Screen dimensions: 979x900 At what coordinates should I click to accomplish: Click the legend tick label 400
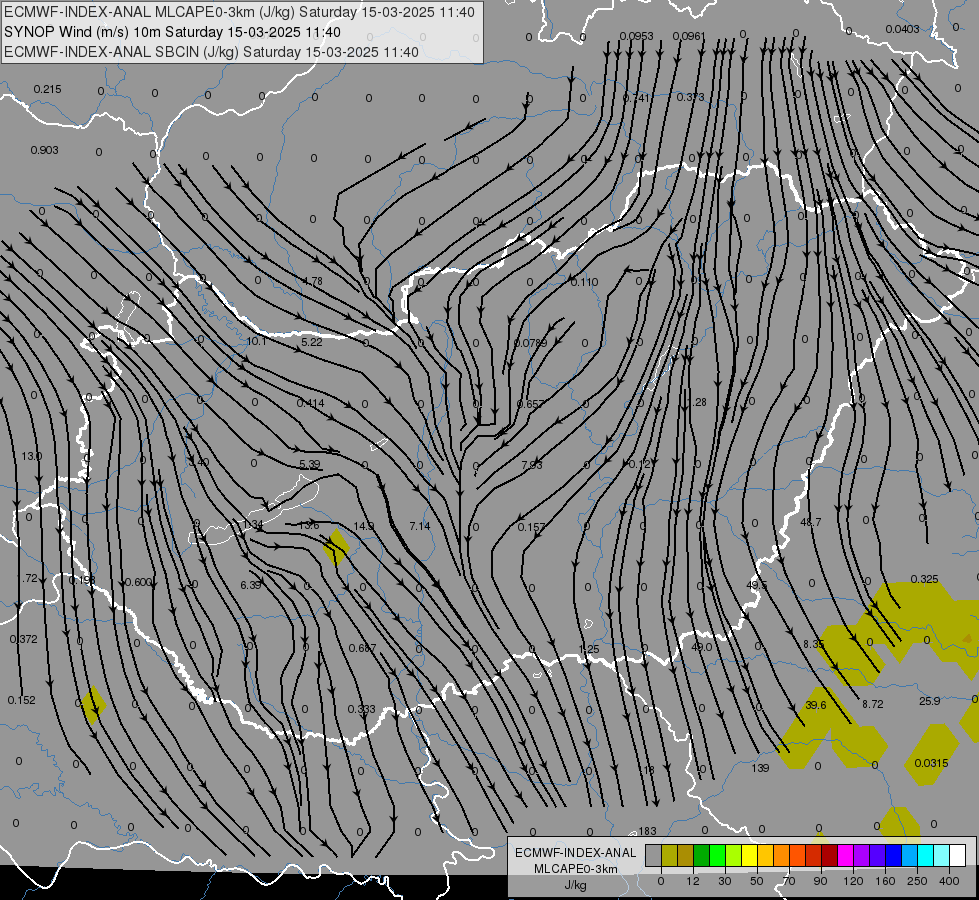tap(949, 881)
